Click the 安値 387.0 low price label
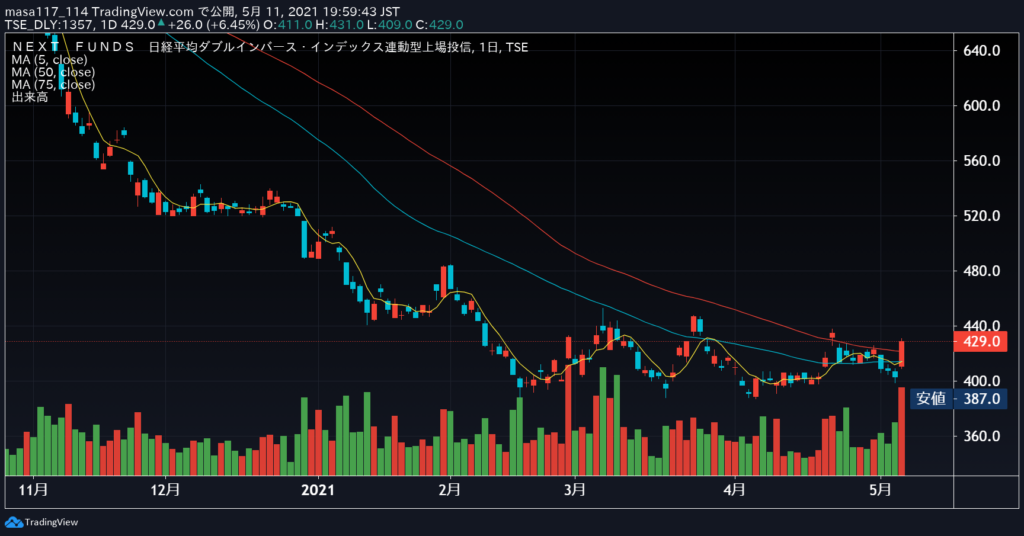Screen dimensions: 1024x536 [958, 398]
